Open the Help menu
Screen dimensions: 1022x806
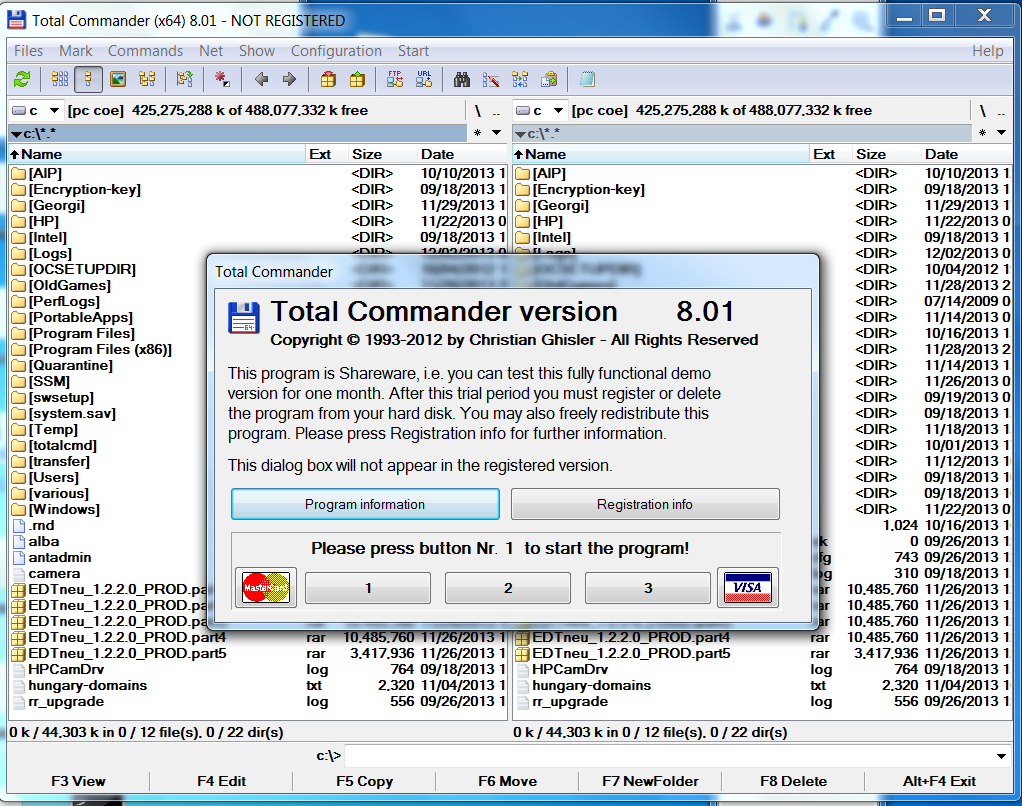point(987,51)
